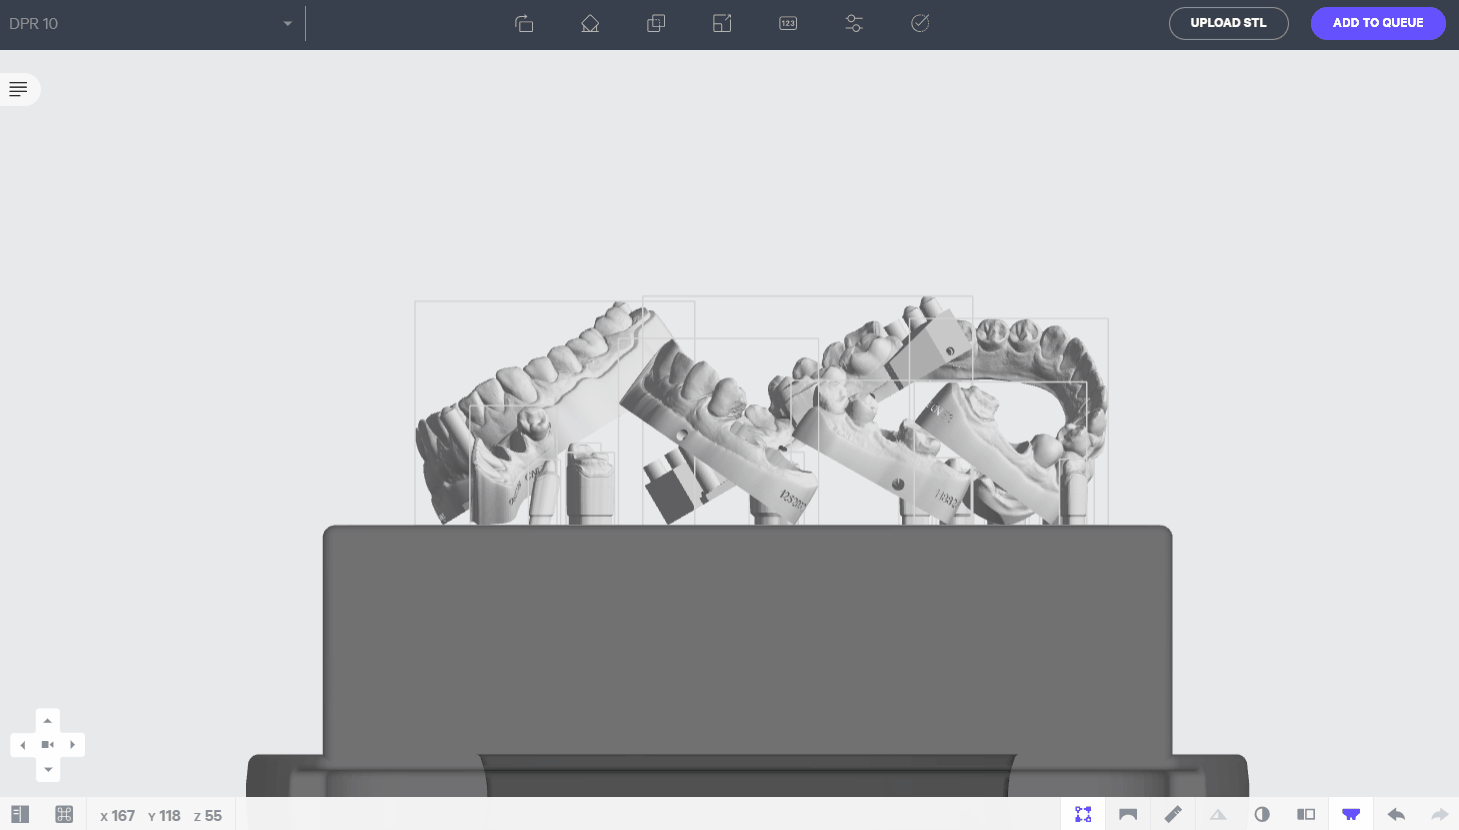Toggle the purple build platform visibility

[x=1351, y=814]
